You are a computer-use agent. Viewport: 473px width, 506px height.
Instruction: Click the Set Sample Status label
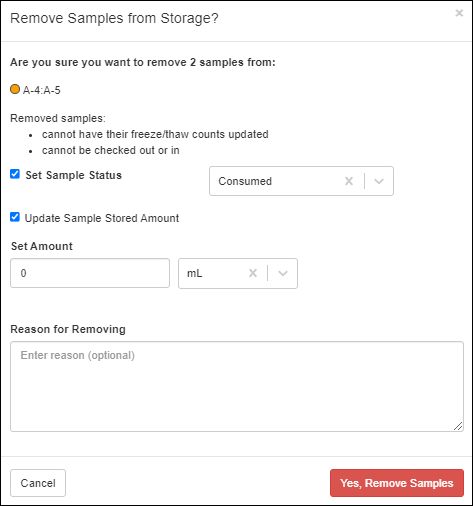[74, 175]
